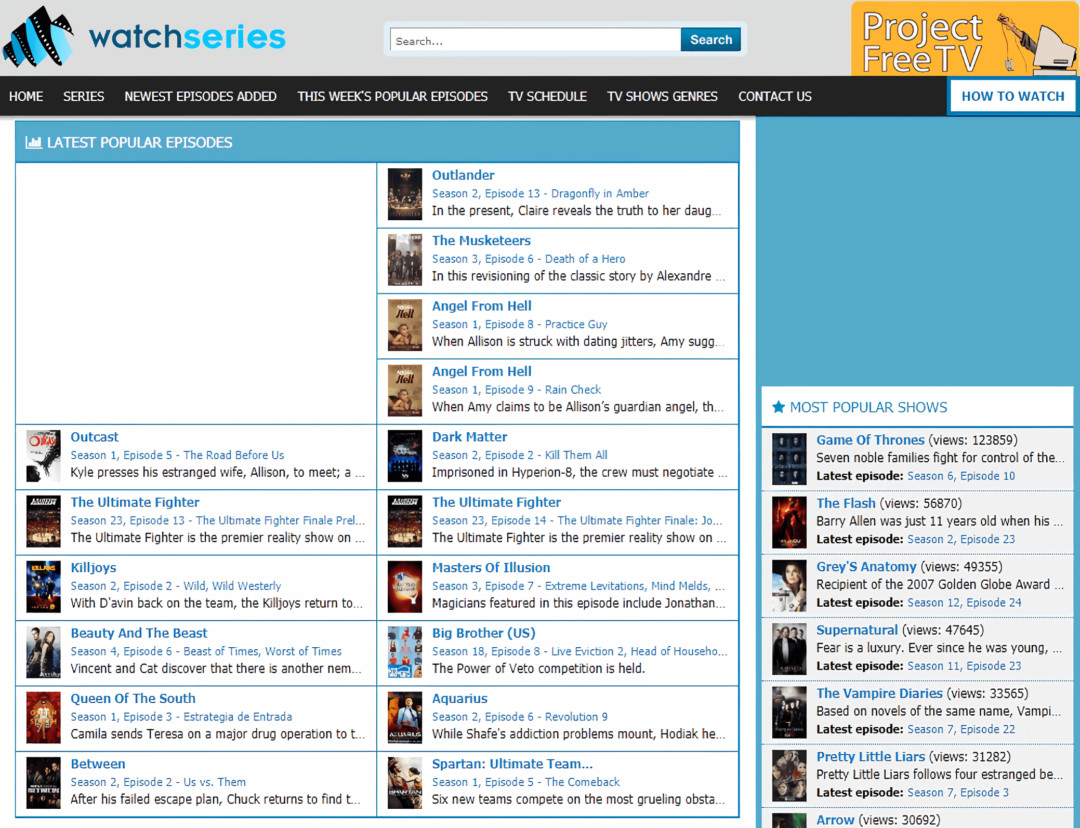
Task: Open the Between title link
Action: coord(98,764)
